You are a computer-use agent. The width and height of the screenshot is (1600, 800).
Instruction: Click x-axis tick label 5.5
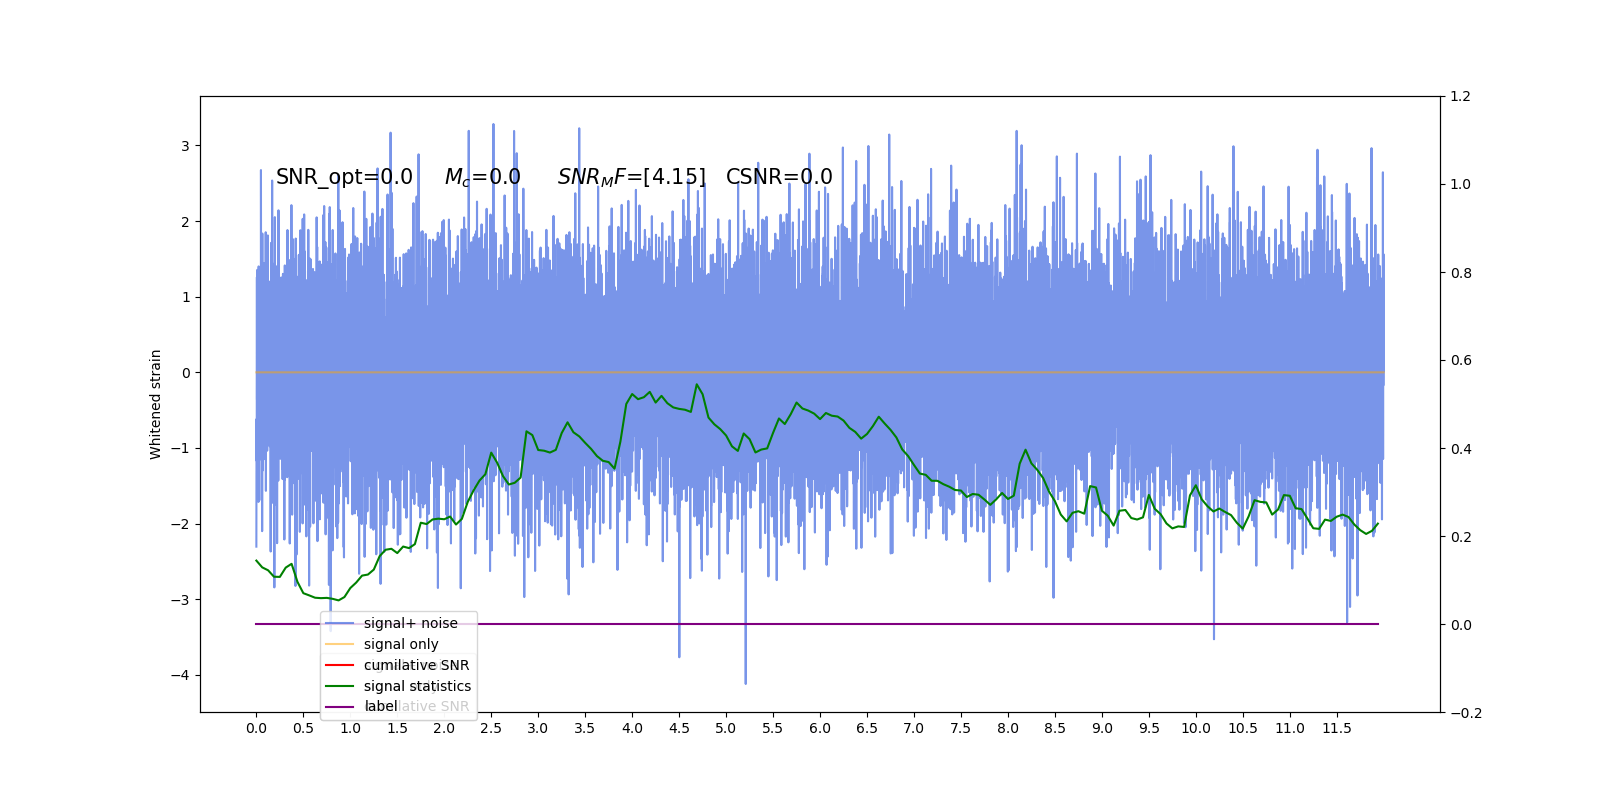(773, 728)
